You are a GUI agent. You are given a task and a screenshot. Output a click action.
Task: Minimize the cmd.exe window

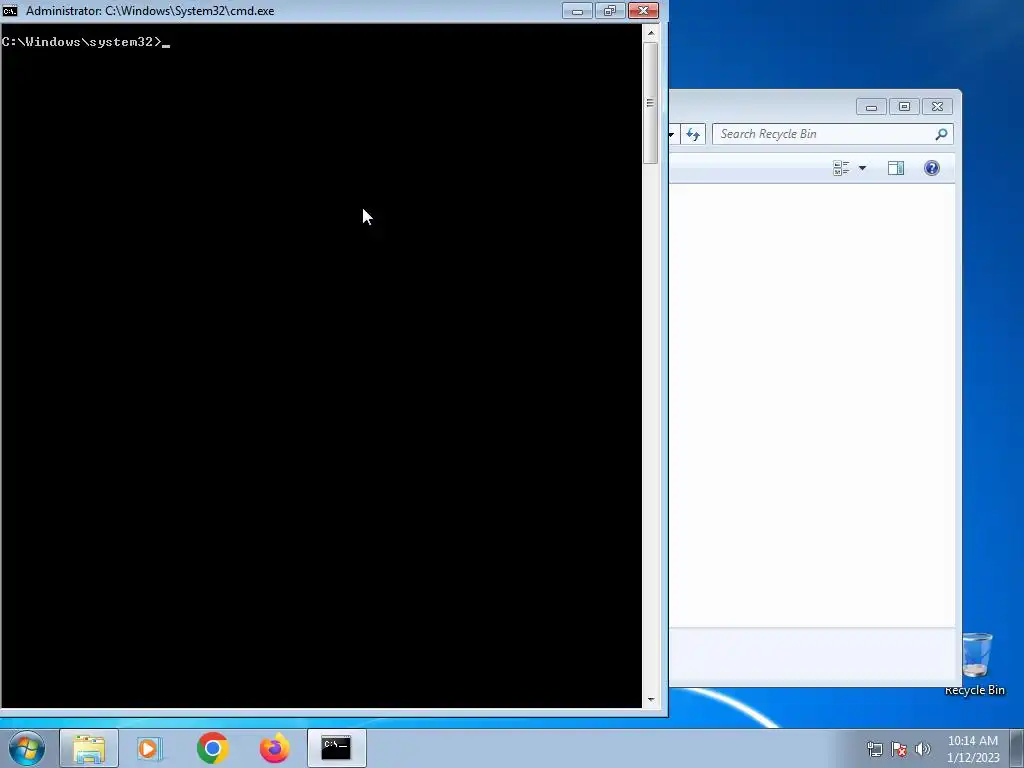[577, 11]
